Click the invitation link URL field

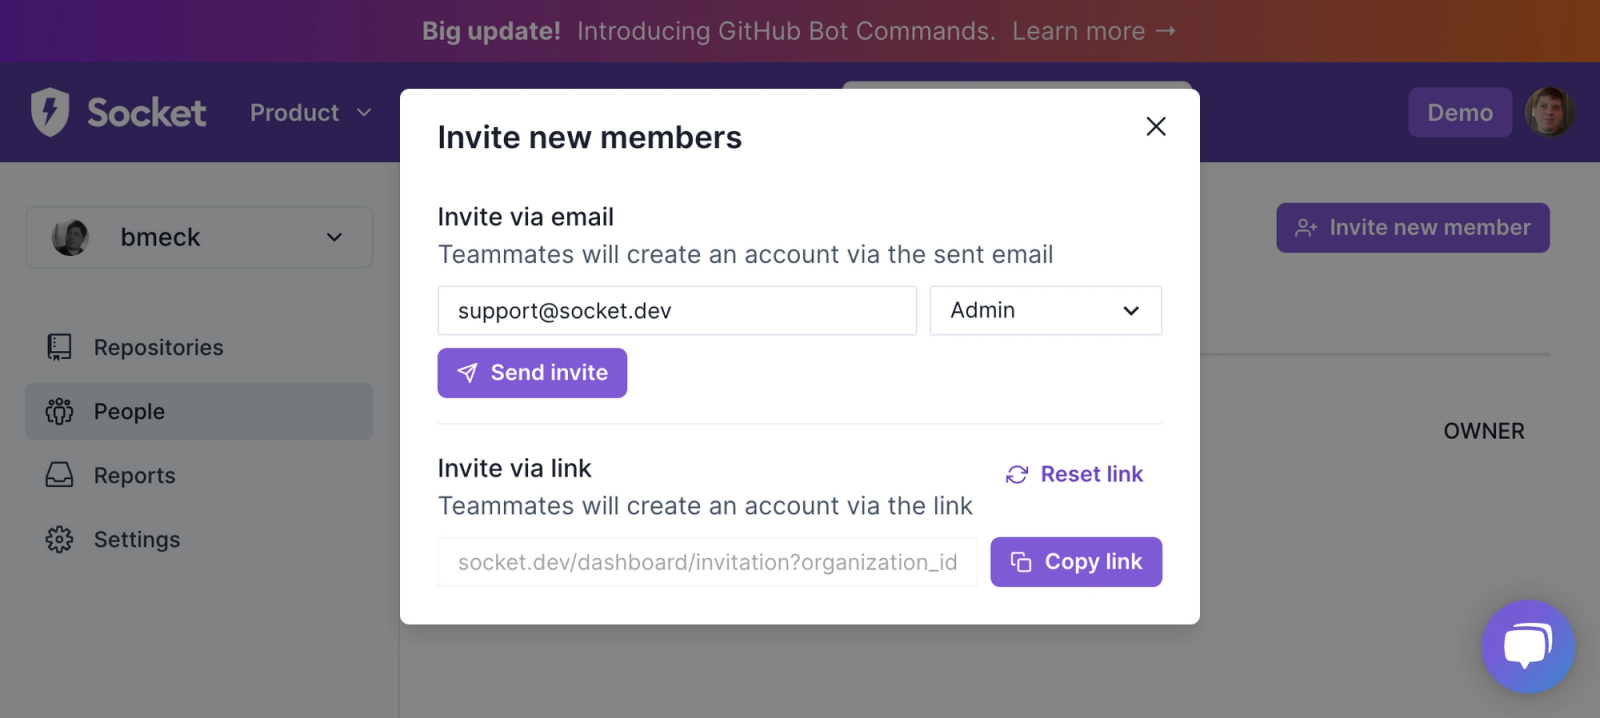(707, 562)
